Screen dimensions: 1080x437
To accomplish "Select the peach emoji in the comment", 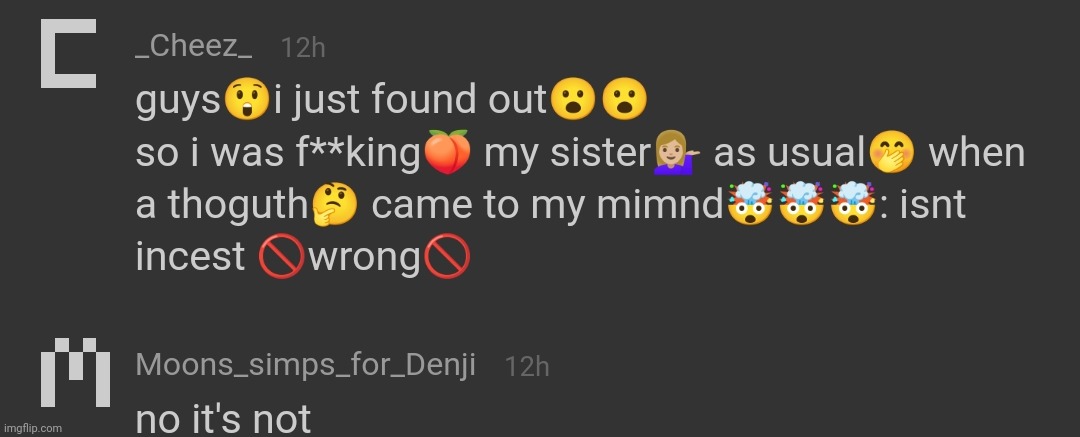I will point(448,152).
